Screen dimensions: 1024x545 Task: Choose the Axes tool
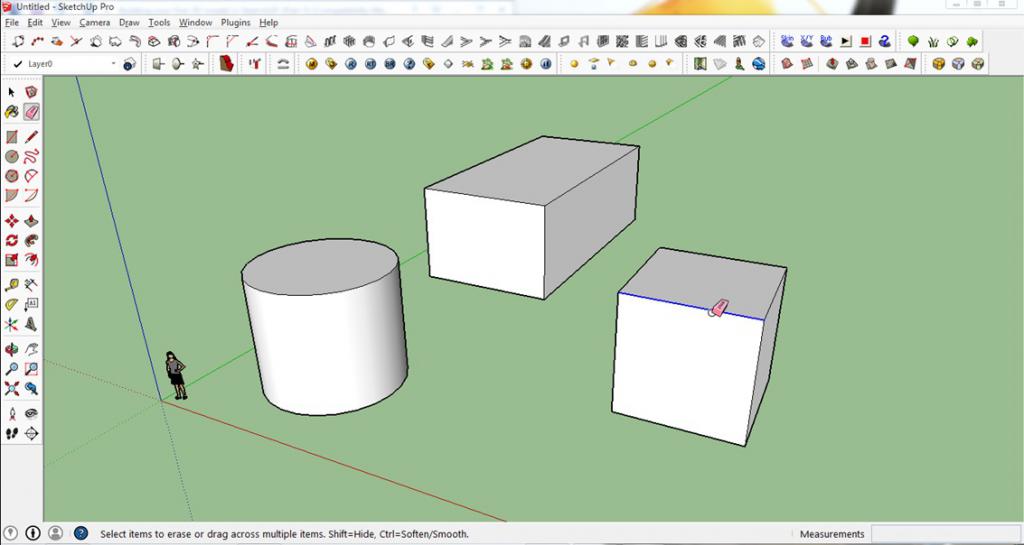click(12, 324)
